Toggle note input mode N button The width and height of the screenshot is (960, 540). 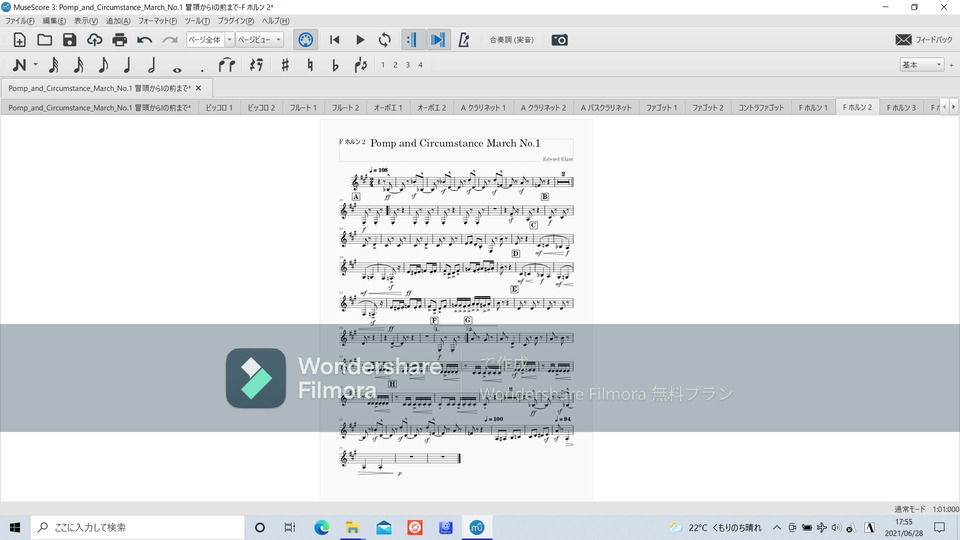[x=20, y=64]
